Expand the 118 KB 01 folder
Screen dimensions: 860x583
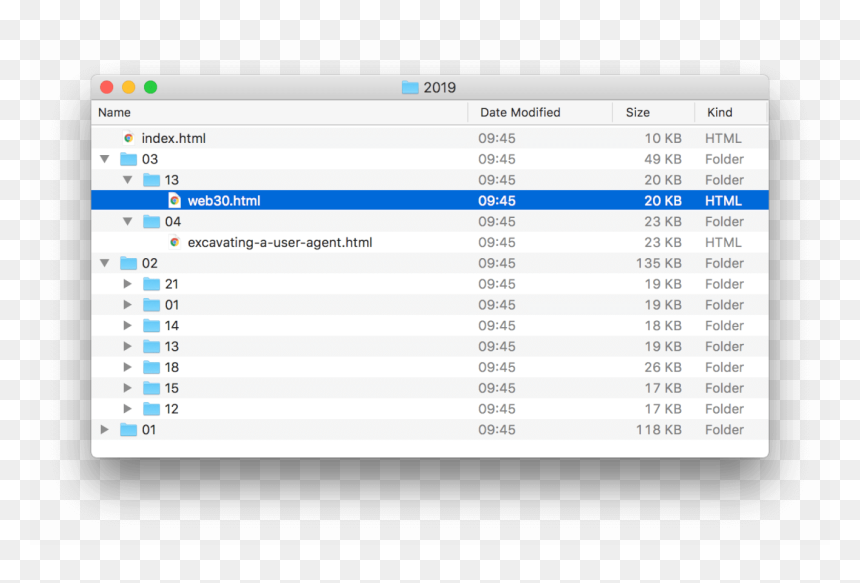tap(105, 430)
